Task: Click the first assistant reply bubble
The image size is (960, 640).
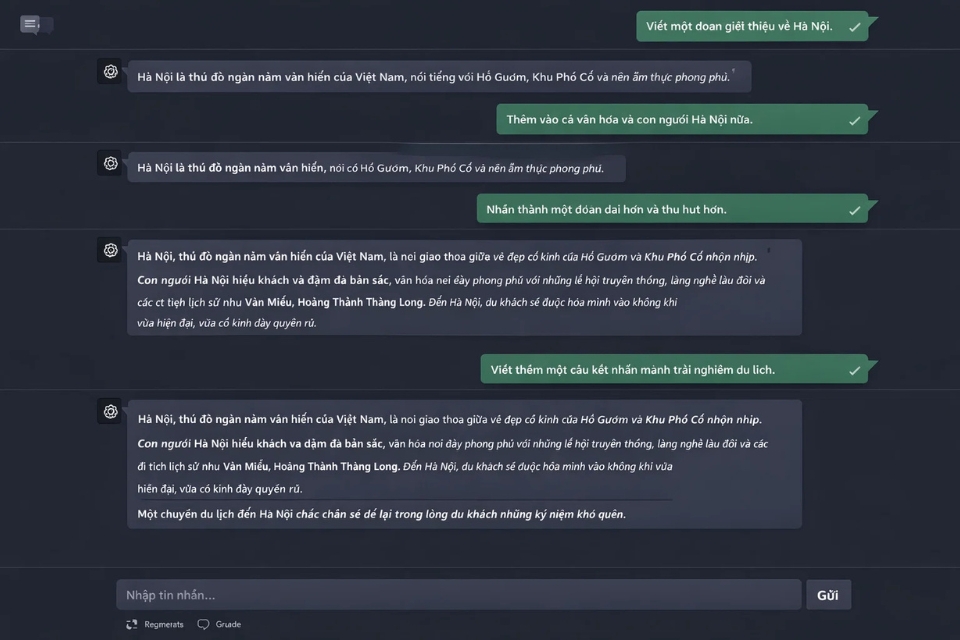Action: coord(438,77)
